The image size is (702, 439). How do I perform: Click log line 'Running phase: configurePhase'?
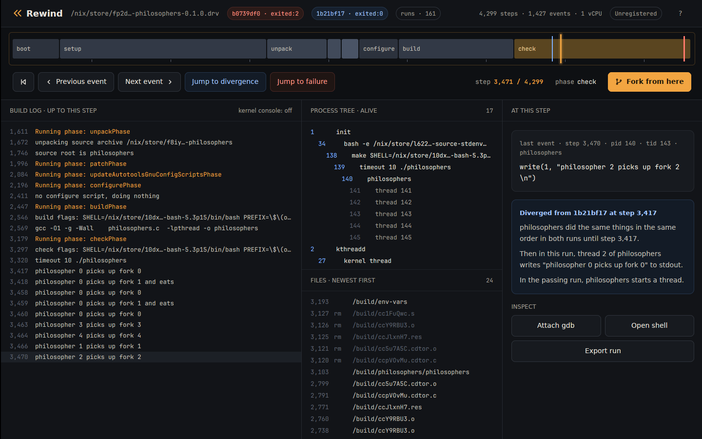[151, 185]
